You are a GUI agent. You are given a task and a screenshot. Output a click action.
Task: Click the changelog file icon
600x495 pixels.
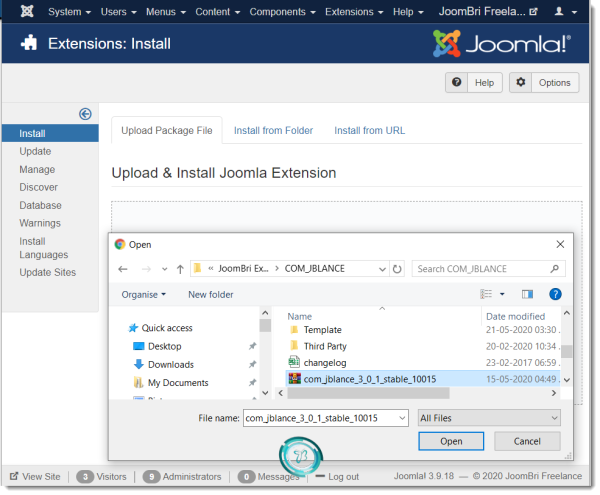(294, 362)
